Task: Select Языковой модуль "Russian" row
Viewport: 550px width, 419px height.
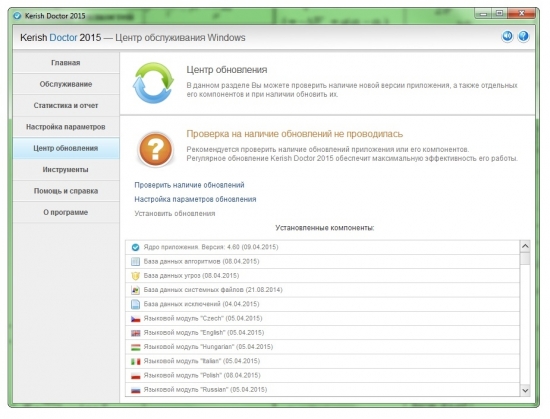Action: pos(322,390)
